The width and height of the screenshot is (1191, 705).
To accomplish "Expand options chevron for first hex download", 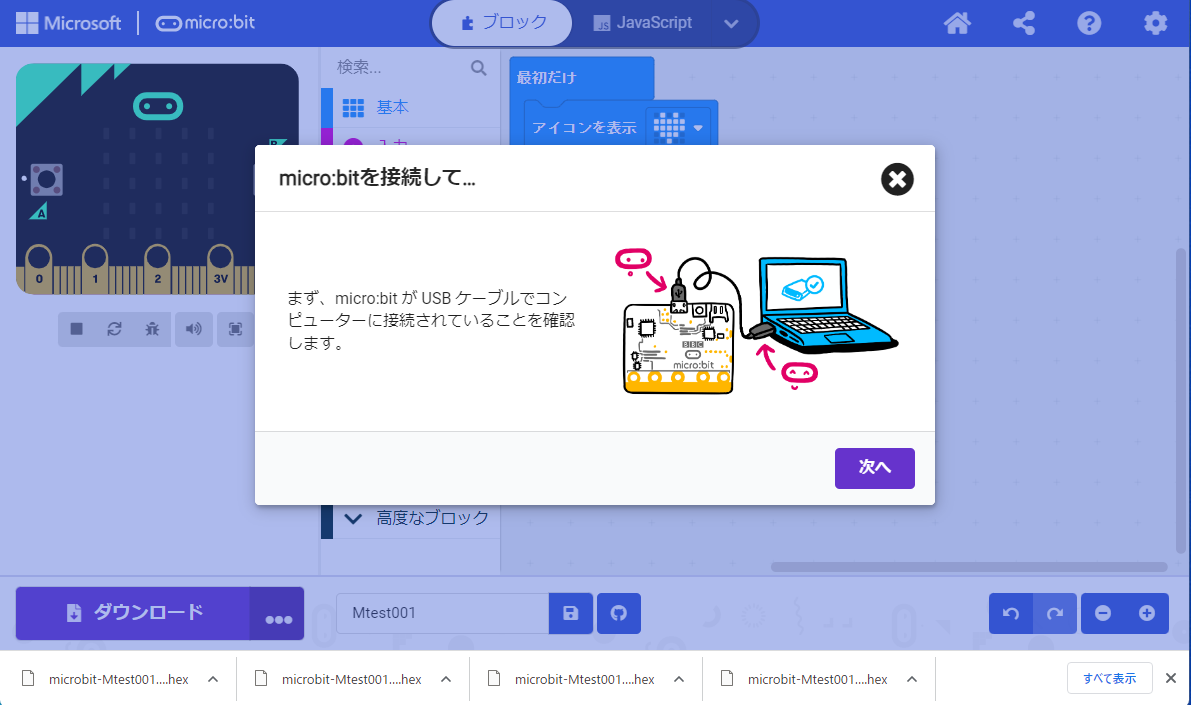I will point(213,679).
